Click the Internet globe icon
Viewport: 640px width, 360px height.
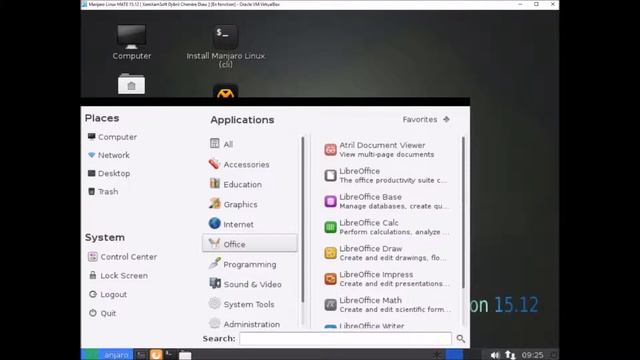click(x=214, y=223)
